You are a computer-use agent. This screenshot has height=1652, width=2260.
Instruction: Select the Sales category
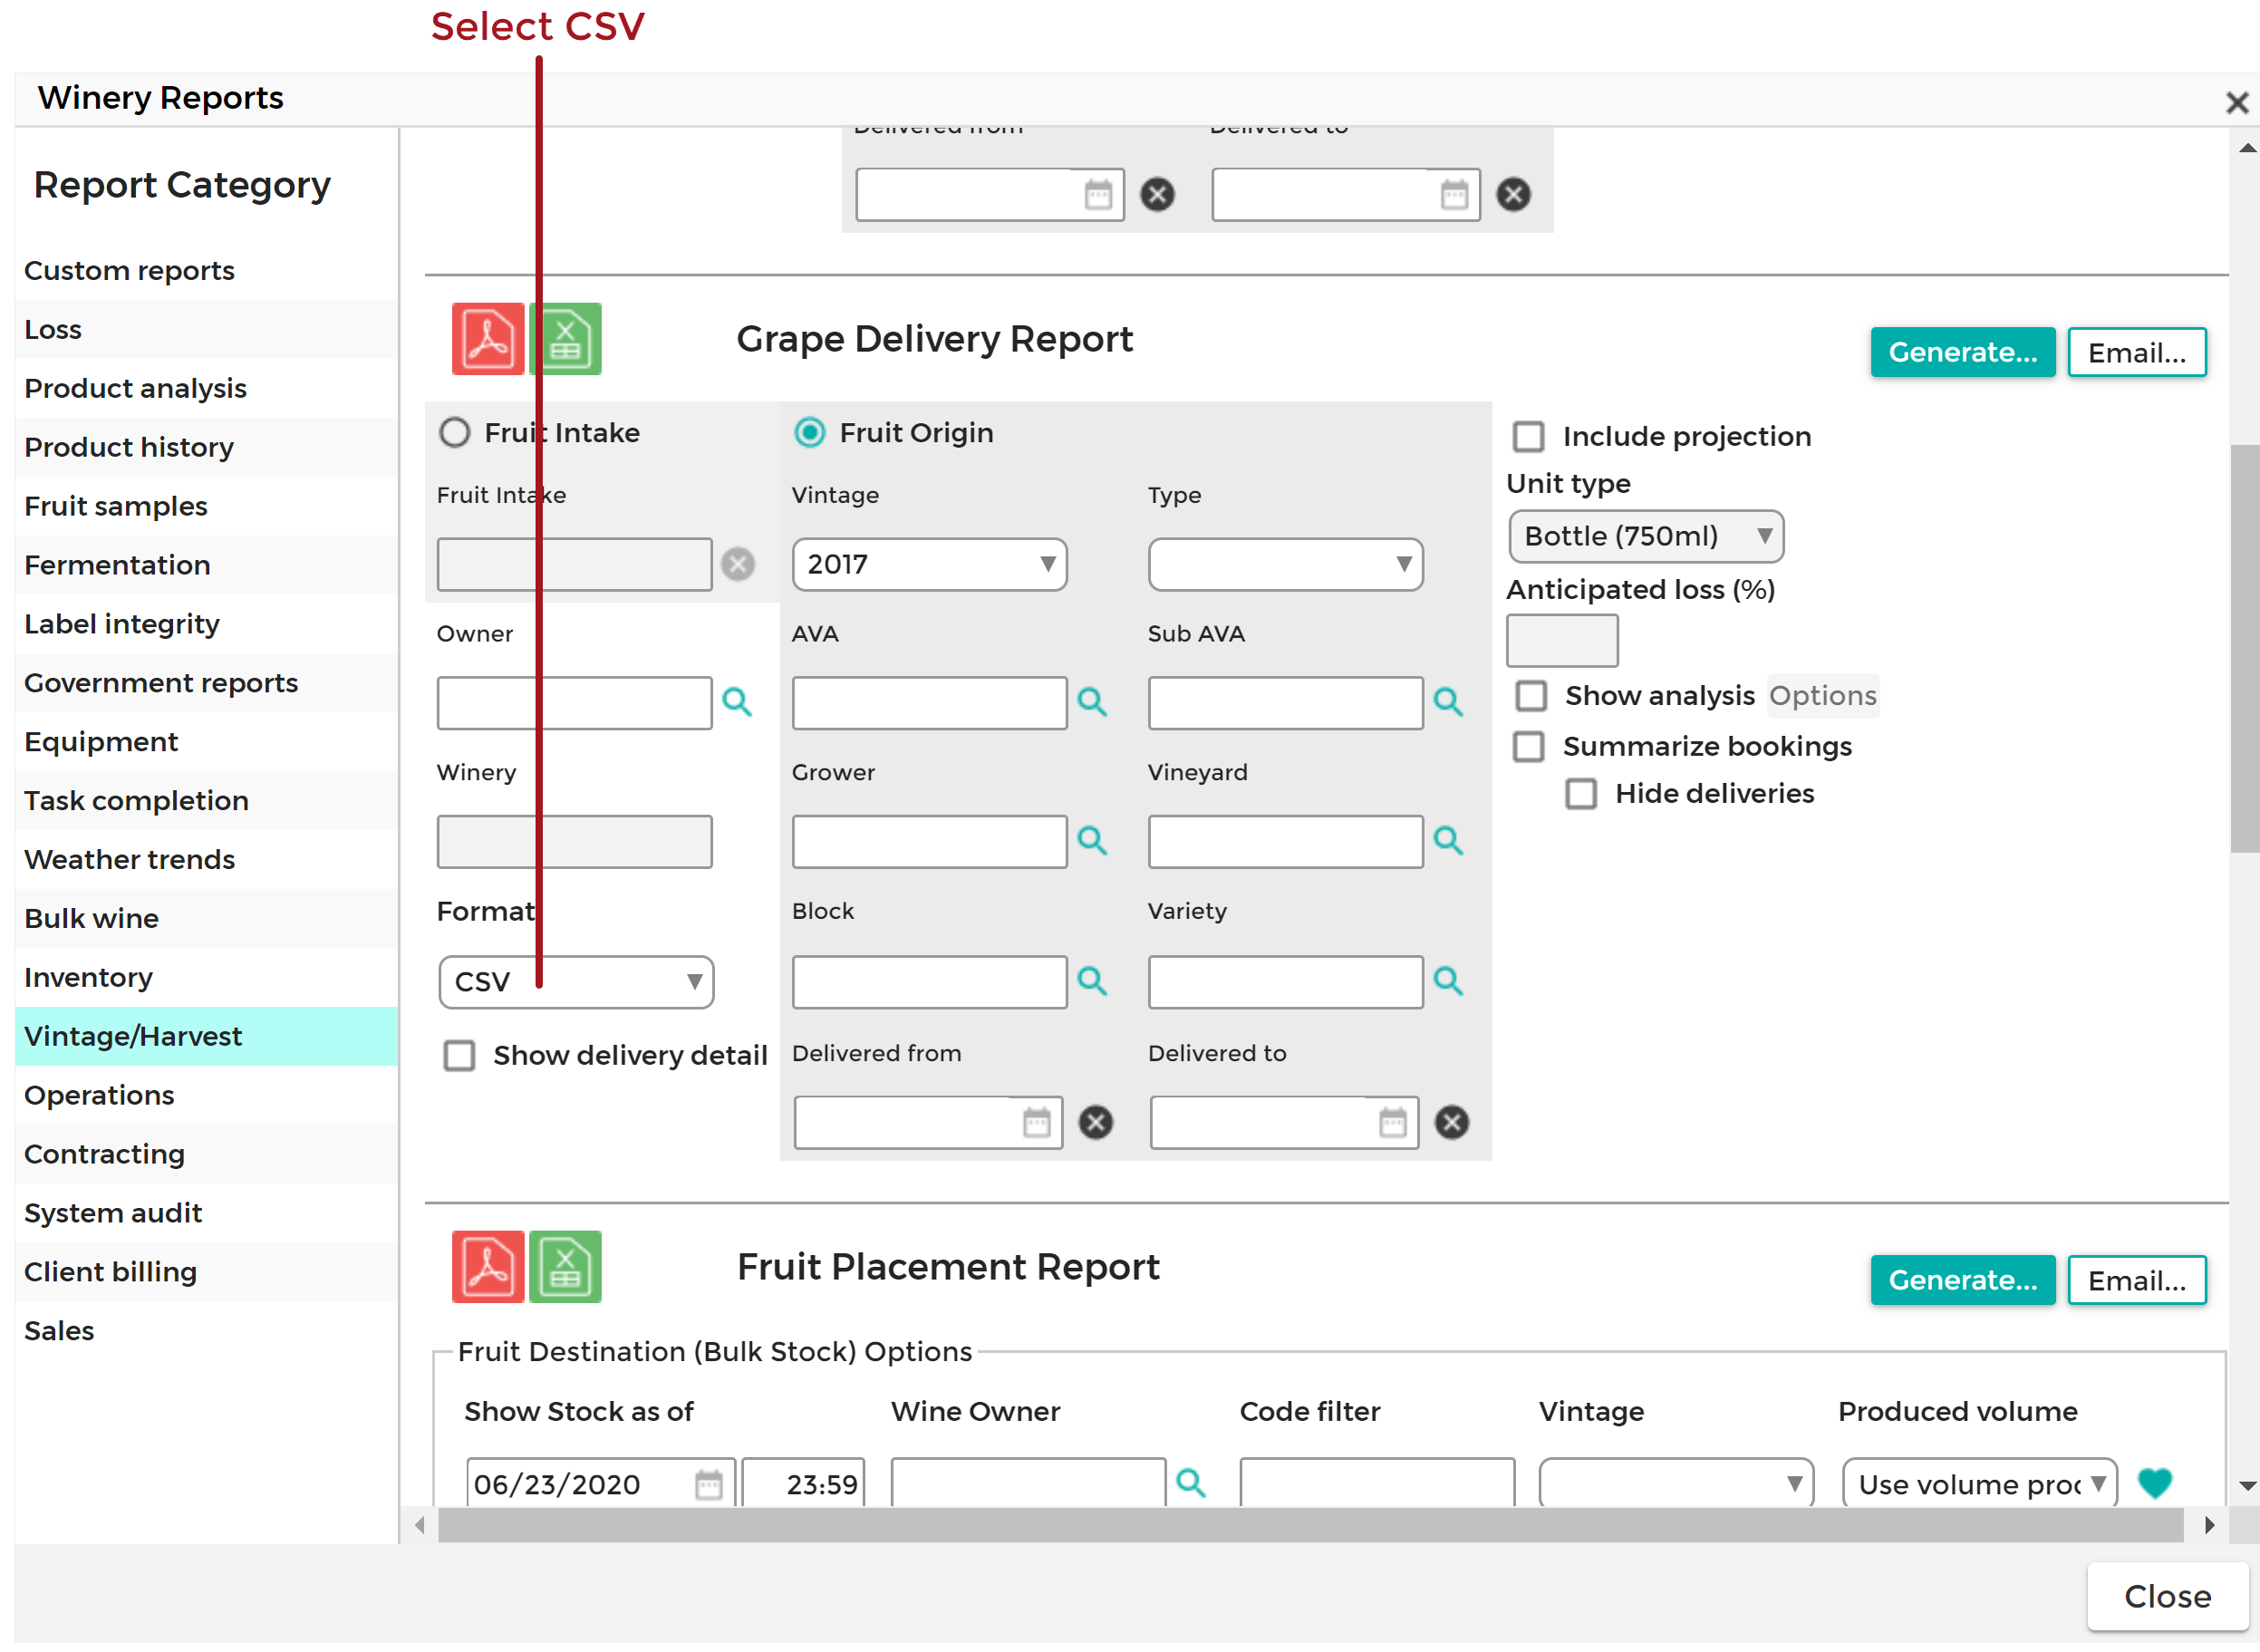(207, 1331)
